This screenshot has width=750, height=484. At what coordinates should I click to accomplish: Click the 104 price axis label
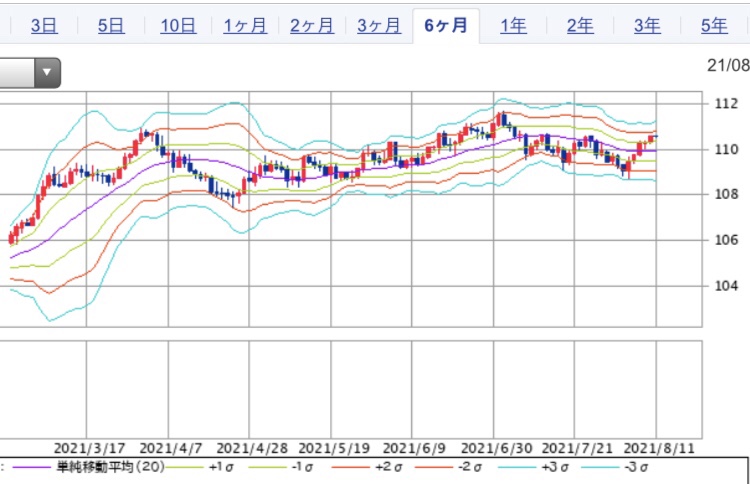726,286
